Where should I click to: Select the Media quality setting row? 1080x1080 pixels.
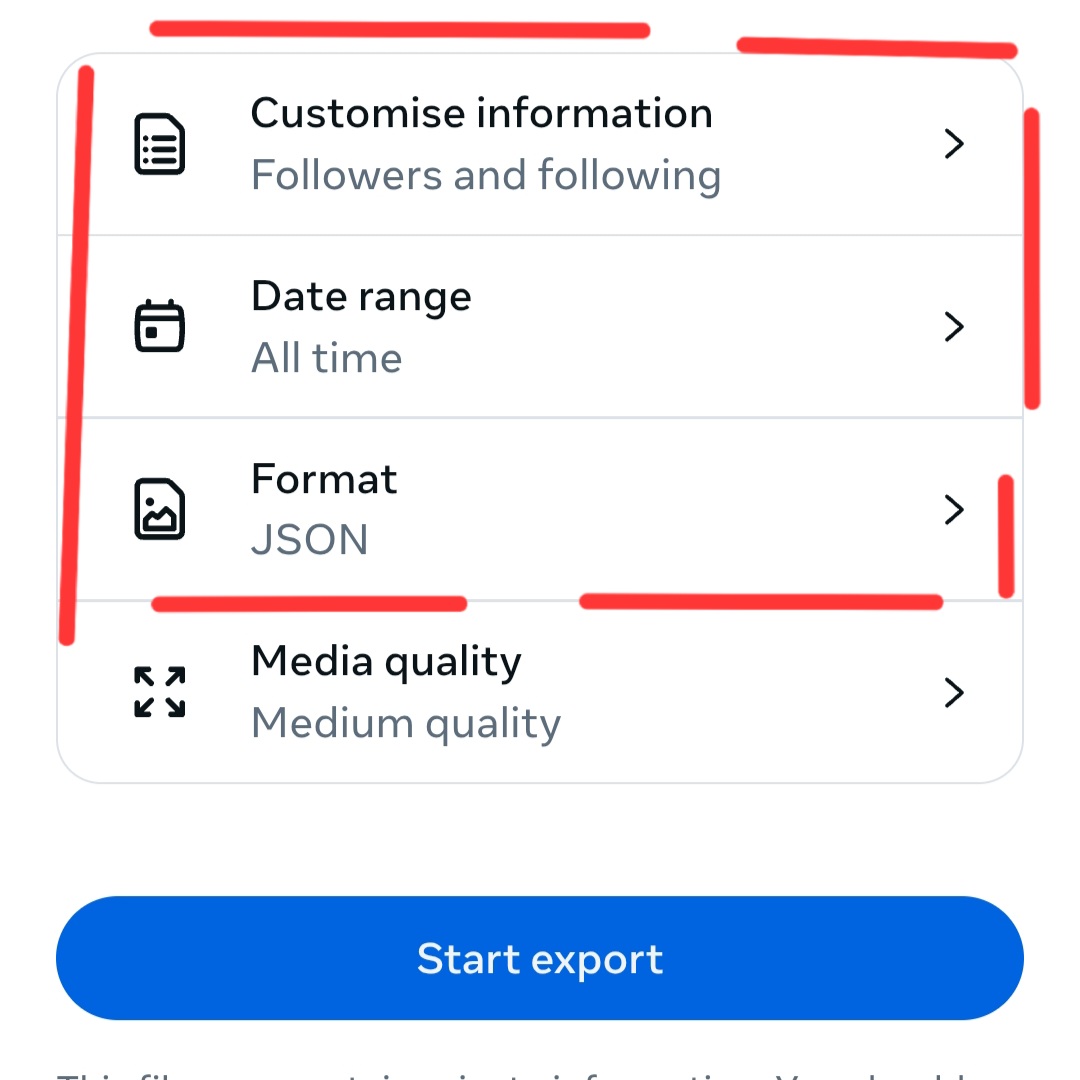tap(540, 691)
